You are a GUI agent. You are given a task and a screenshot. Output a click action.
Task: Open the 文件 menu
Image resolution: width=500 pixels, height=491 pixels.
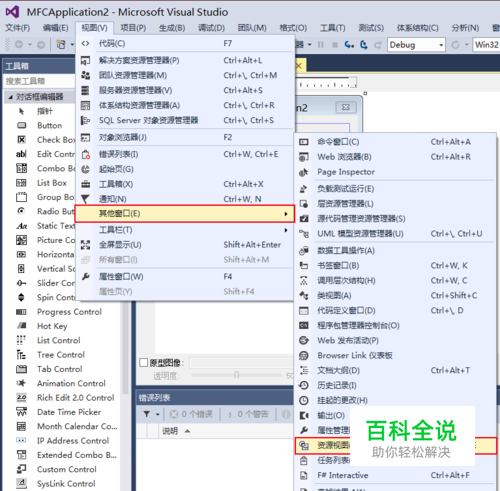coord(17,28)
